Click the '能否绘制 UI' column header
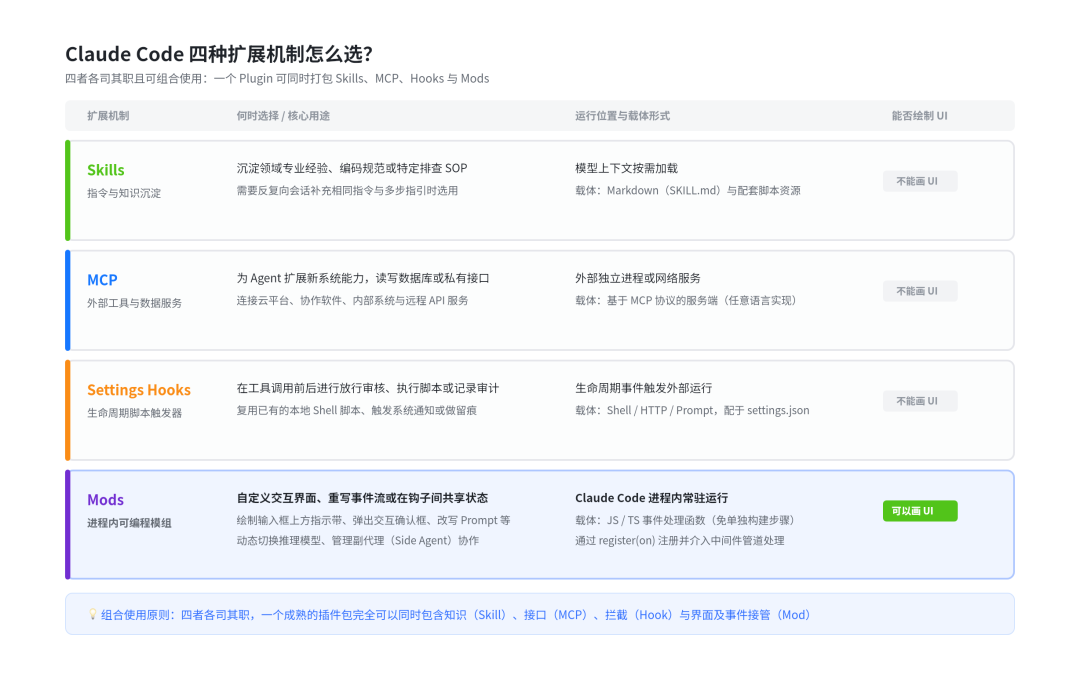The width and height of the screenshot is (1080, 693). (920, 116)
